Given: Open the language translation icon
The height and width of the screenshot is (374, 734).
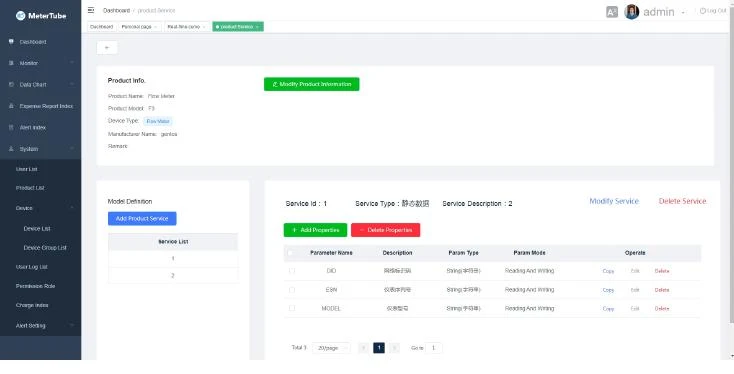Looking at the screenshot, I should coord(611,12).
